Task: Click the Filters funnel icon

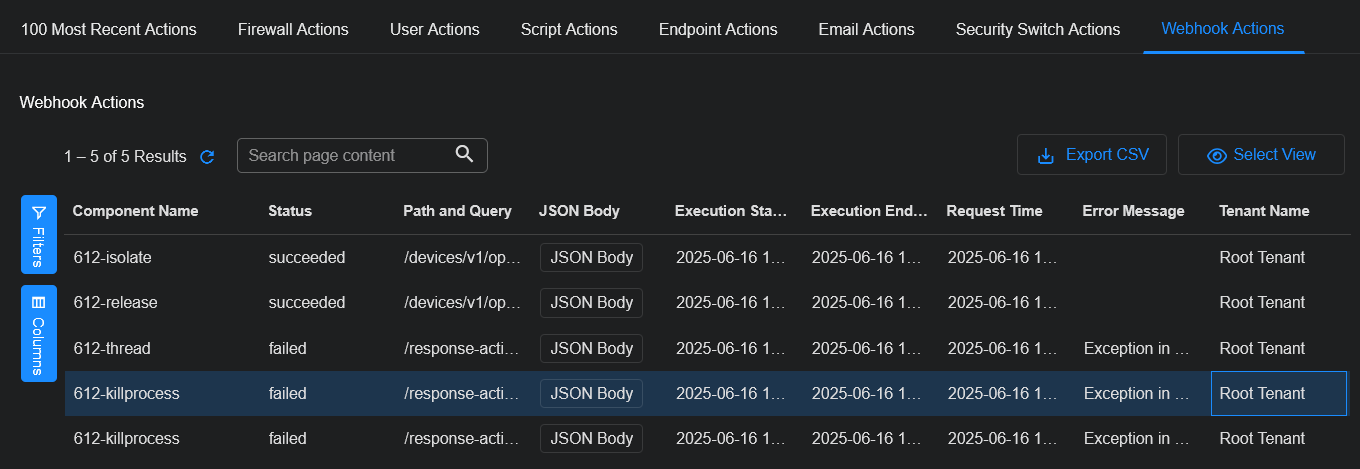Action: [39, 212]
